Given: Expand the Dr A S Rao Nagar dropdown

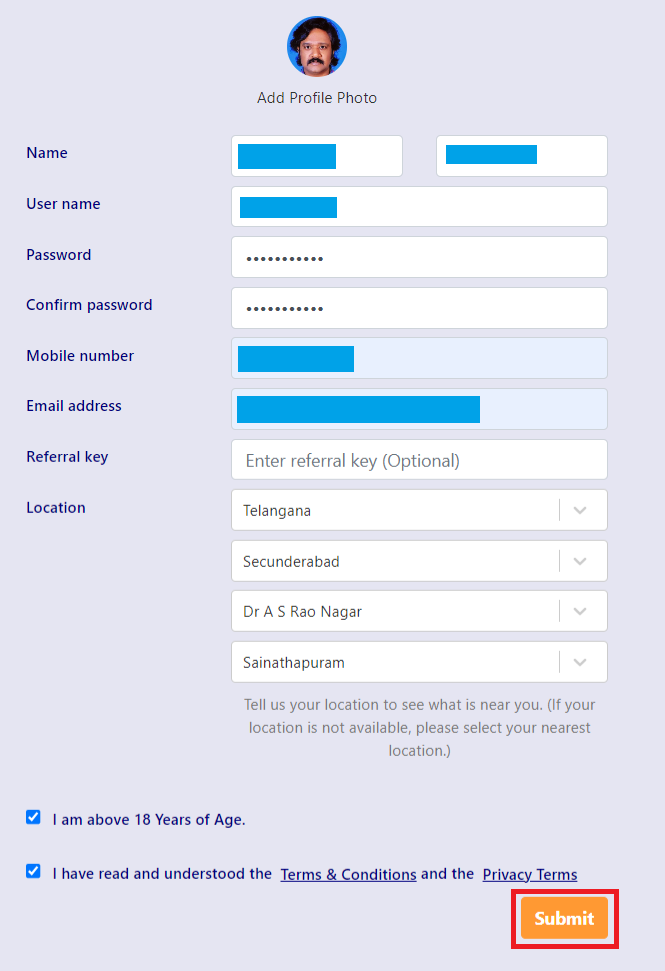Looking at the screenshot, I should pos(580,611).
